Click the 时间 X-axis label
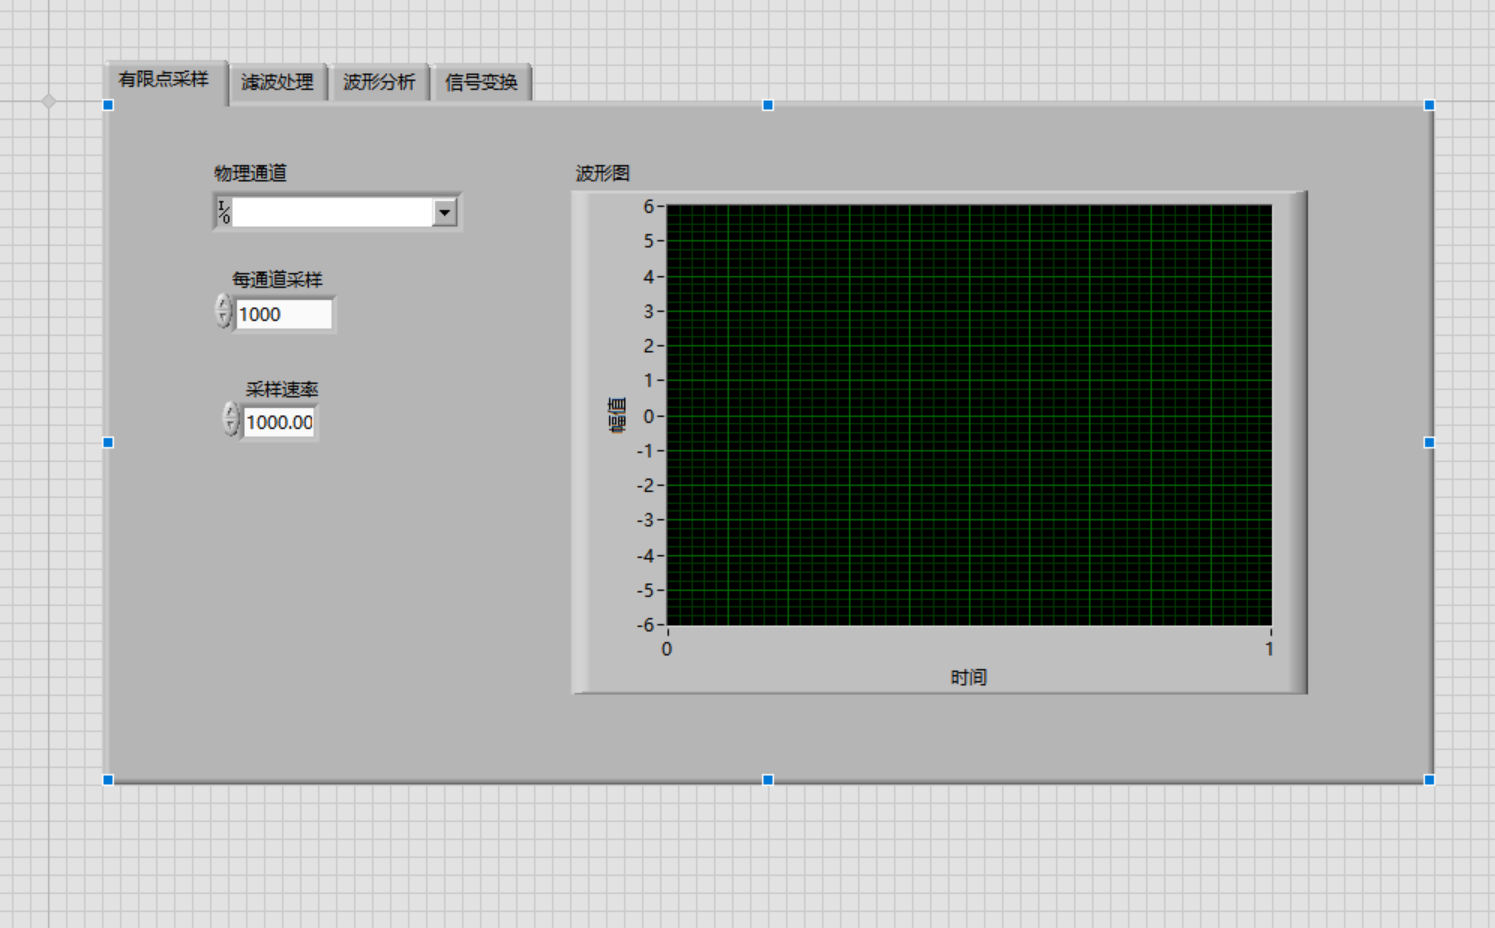The height and width of the screenshot is (928, 1495). 969,677
